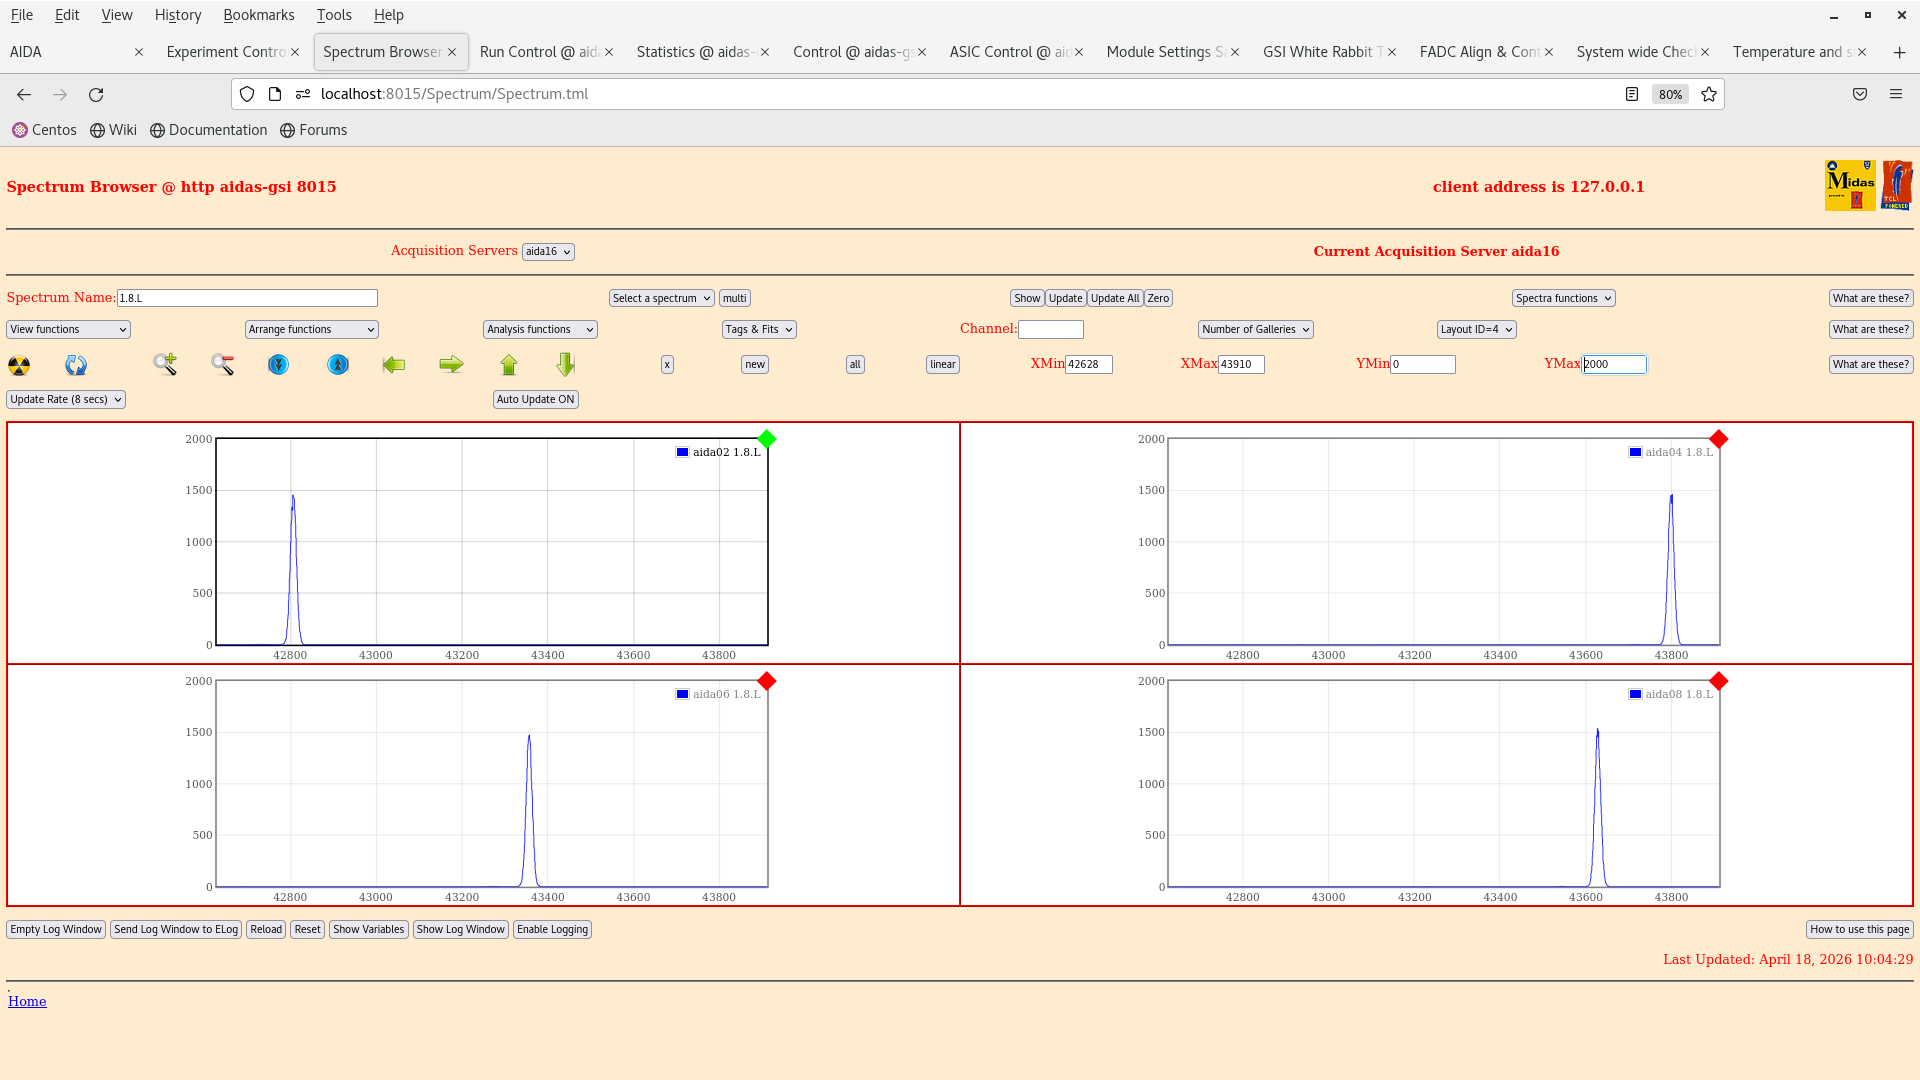The width and height of the screenshot is (1920, 1080).
Task: Click the green right arrow icon
Action: pos(451,365)
